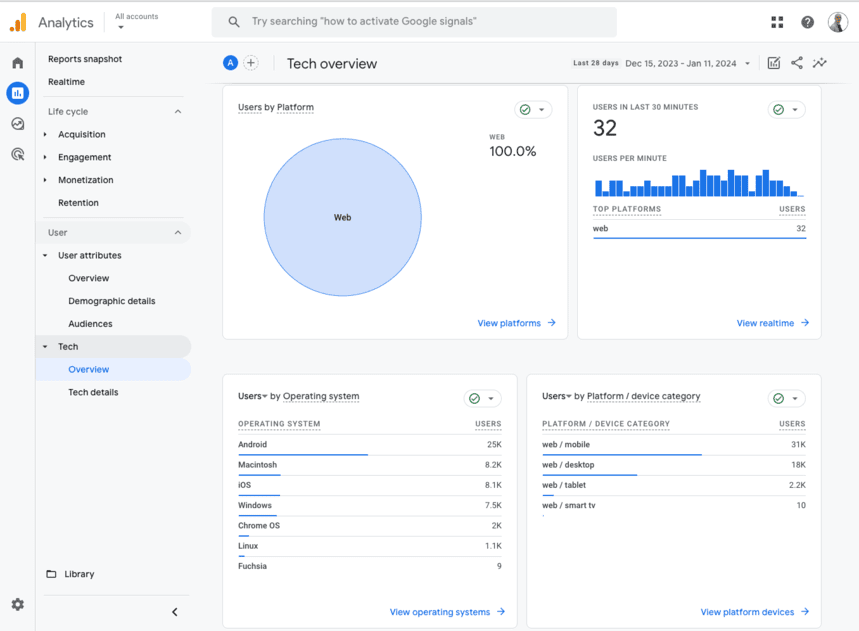
Task: Open Operating system card options arrow
Action: 491,398
